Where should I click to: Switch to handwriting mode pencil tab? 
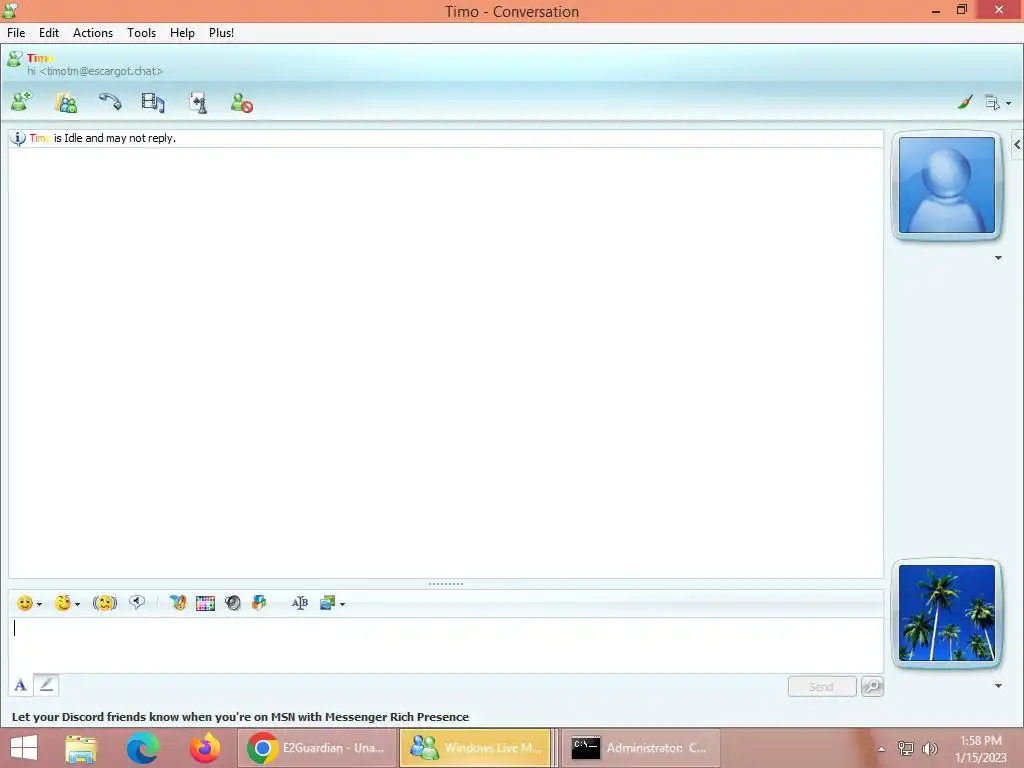pos(46,684)
